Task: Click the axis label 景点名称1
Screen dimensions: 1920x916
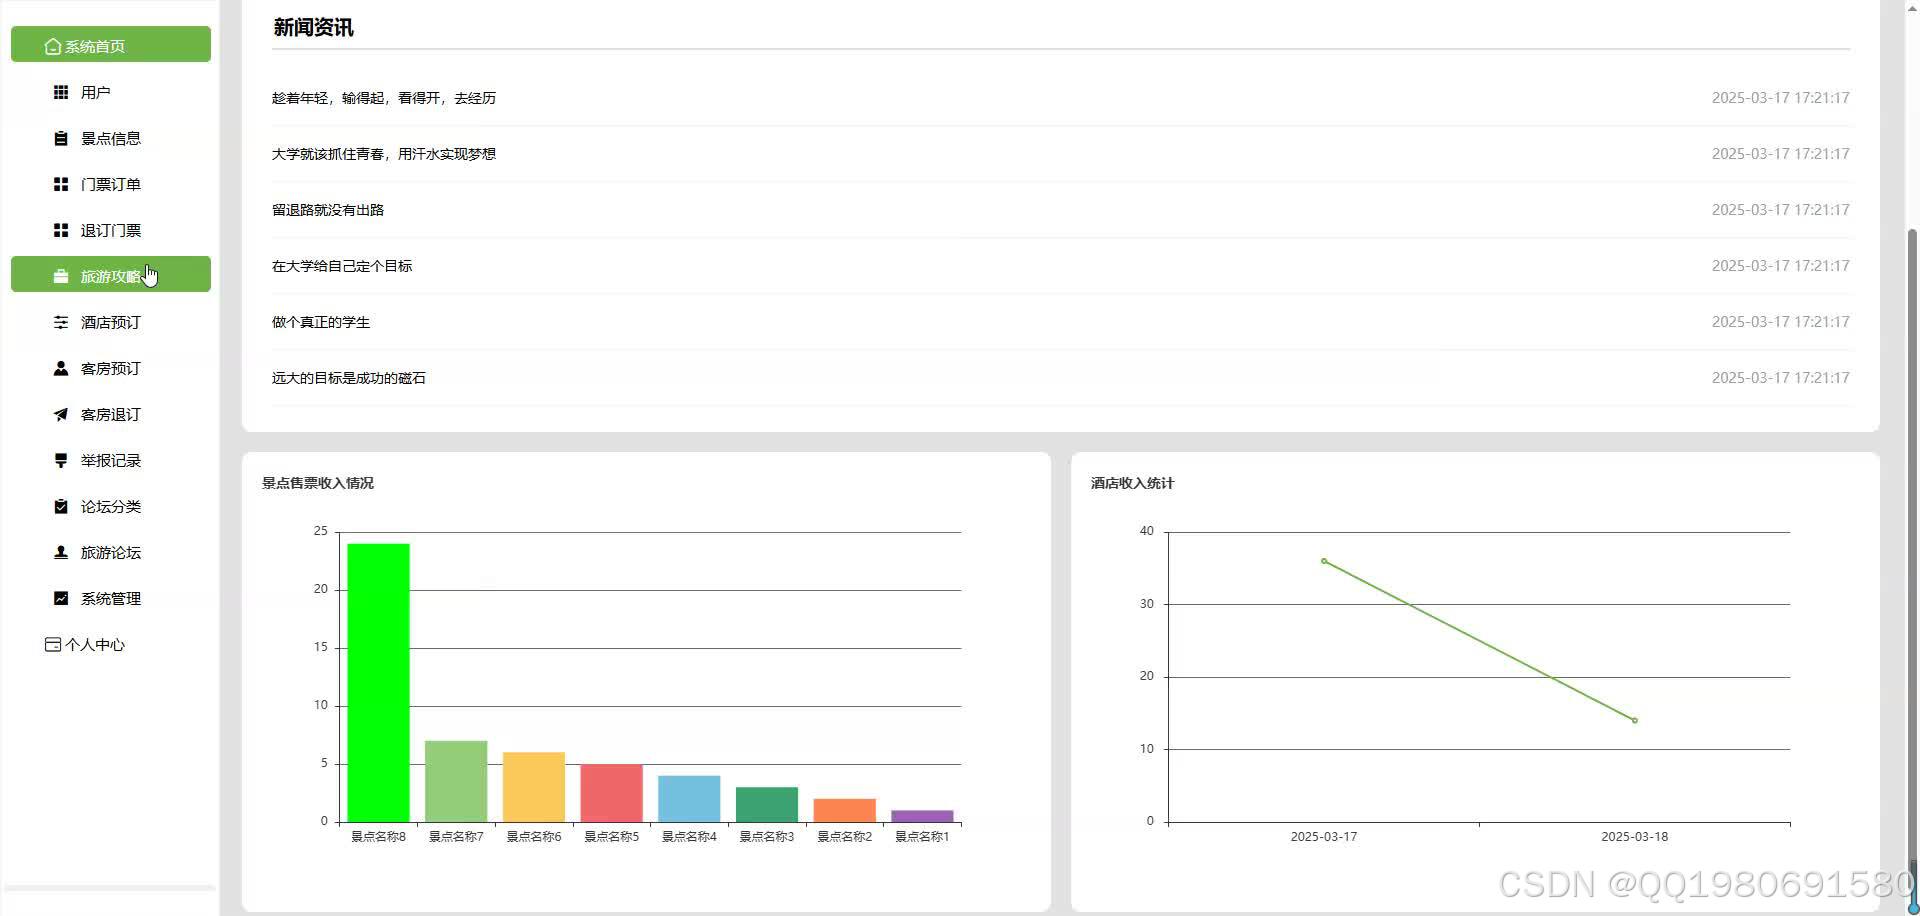Action: point(922,837)
